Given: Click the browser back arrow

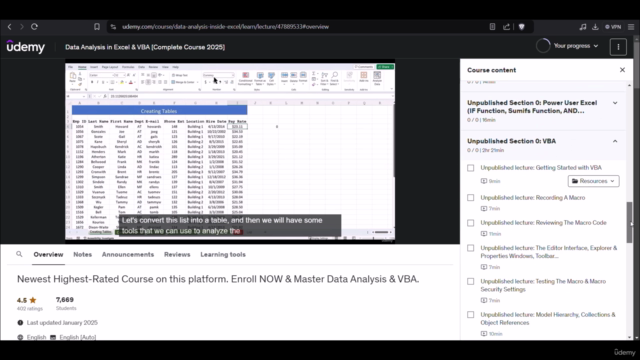Looking at the screenshot, I should (9, 27).
